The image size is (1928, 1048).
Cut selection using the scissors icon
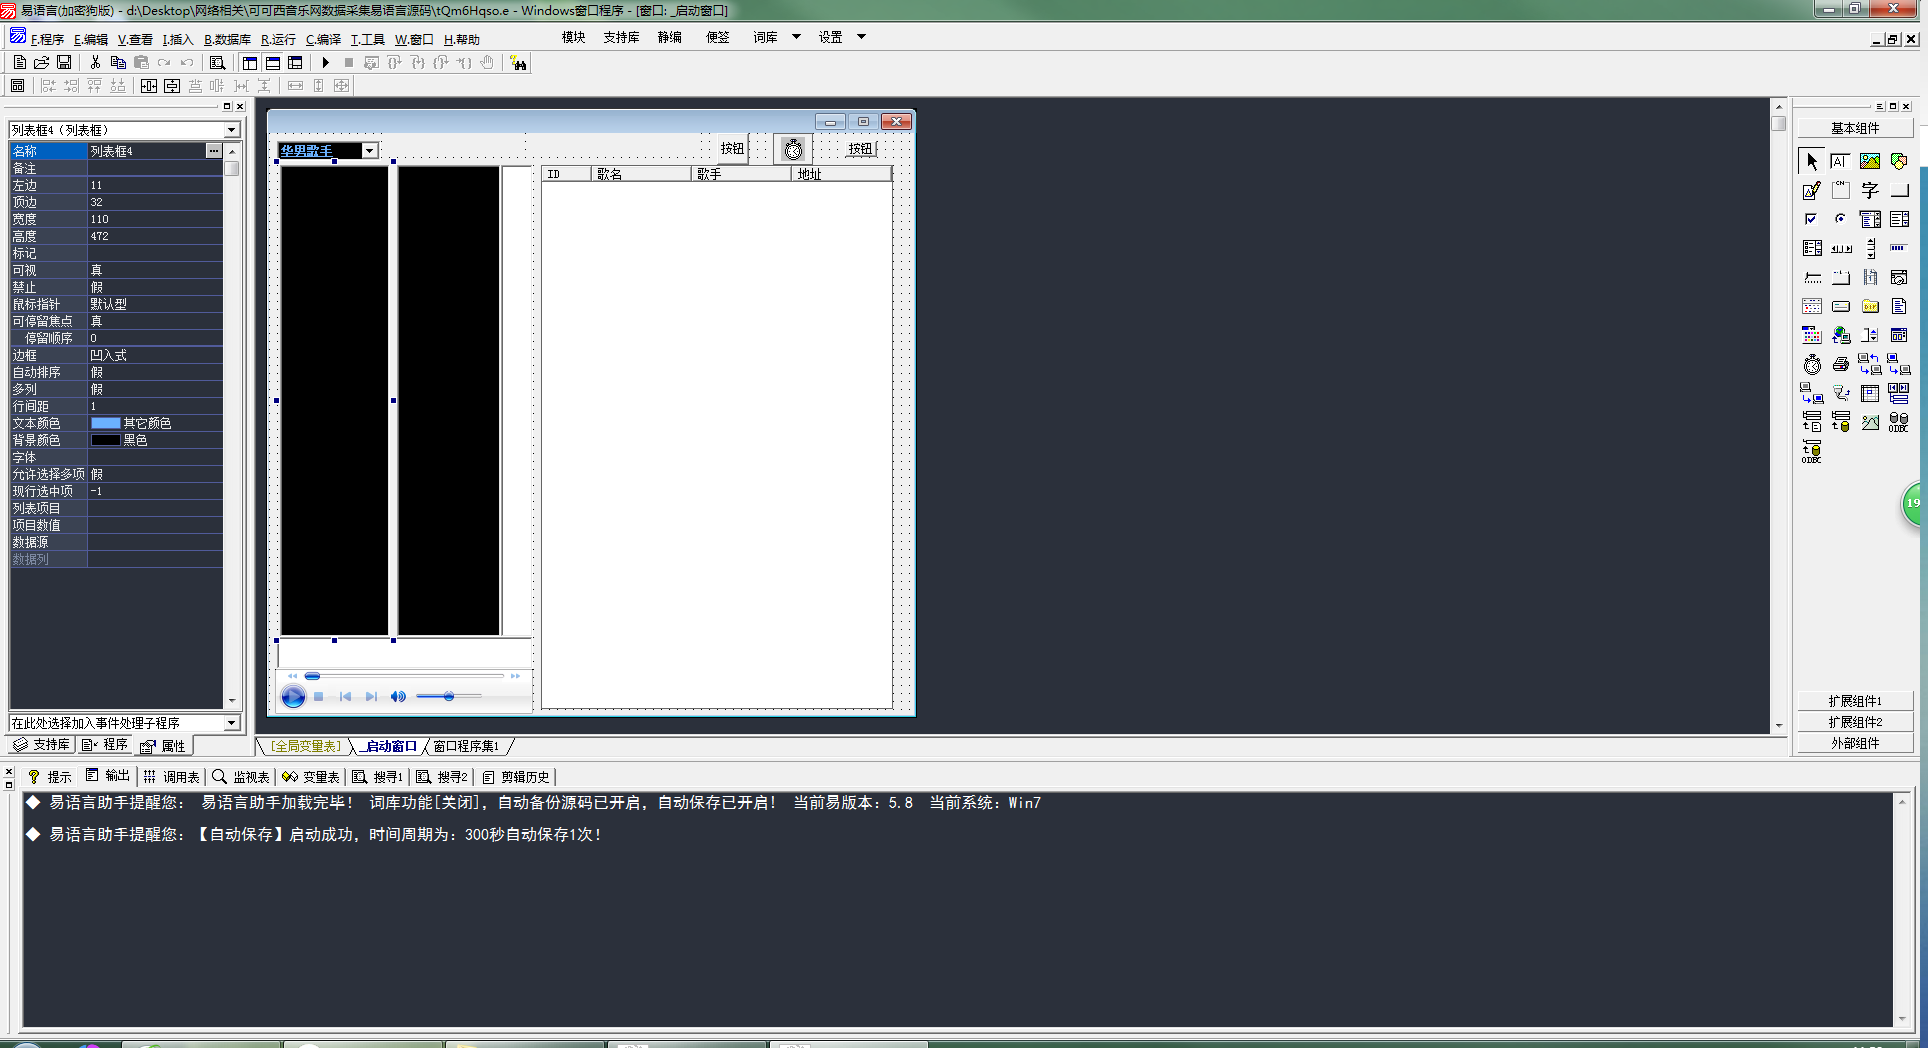95,62
